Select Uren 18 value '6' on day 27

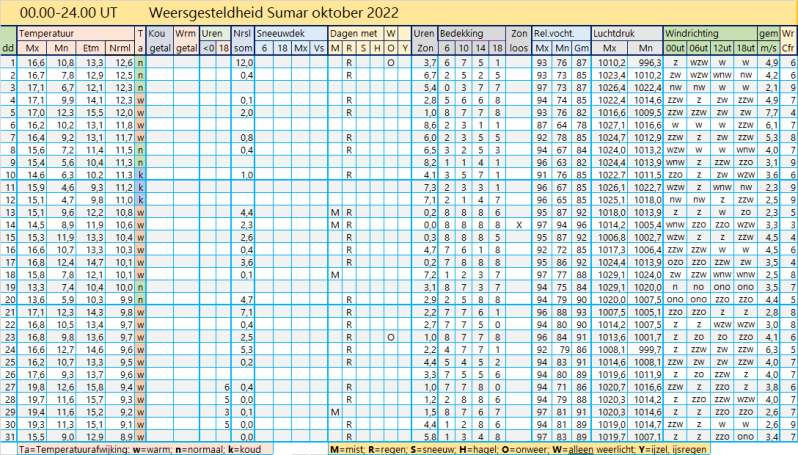(x=226, y=387)
